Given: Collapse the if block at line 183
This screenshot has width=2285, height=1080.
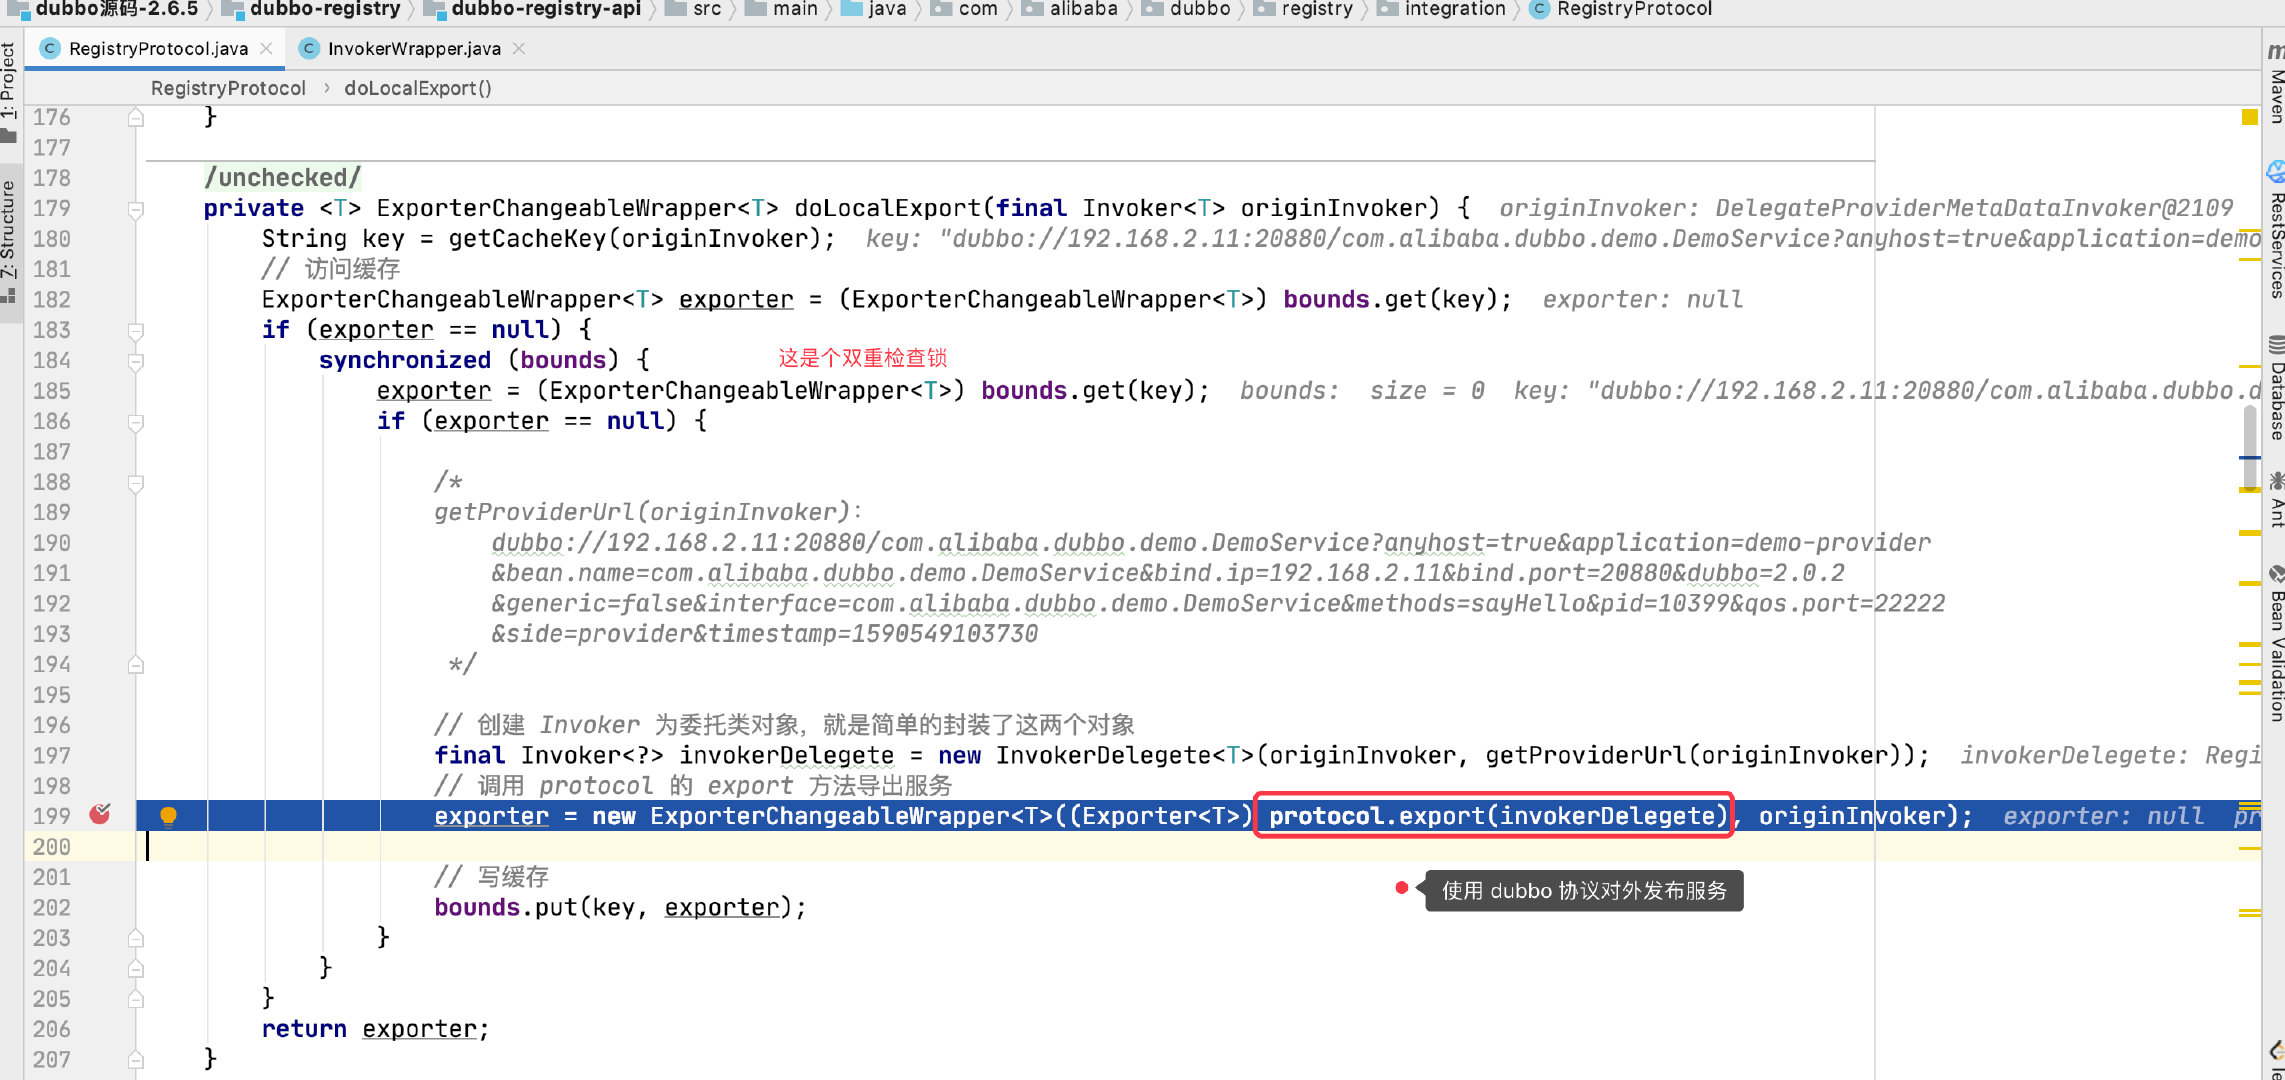Looking at the screenshot, I should tap(136, 331).
